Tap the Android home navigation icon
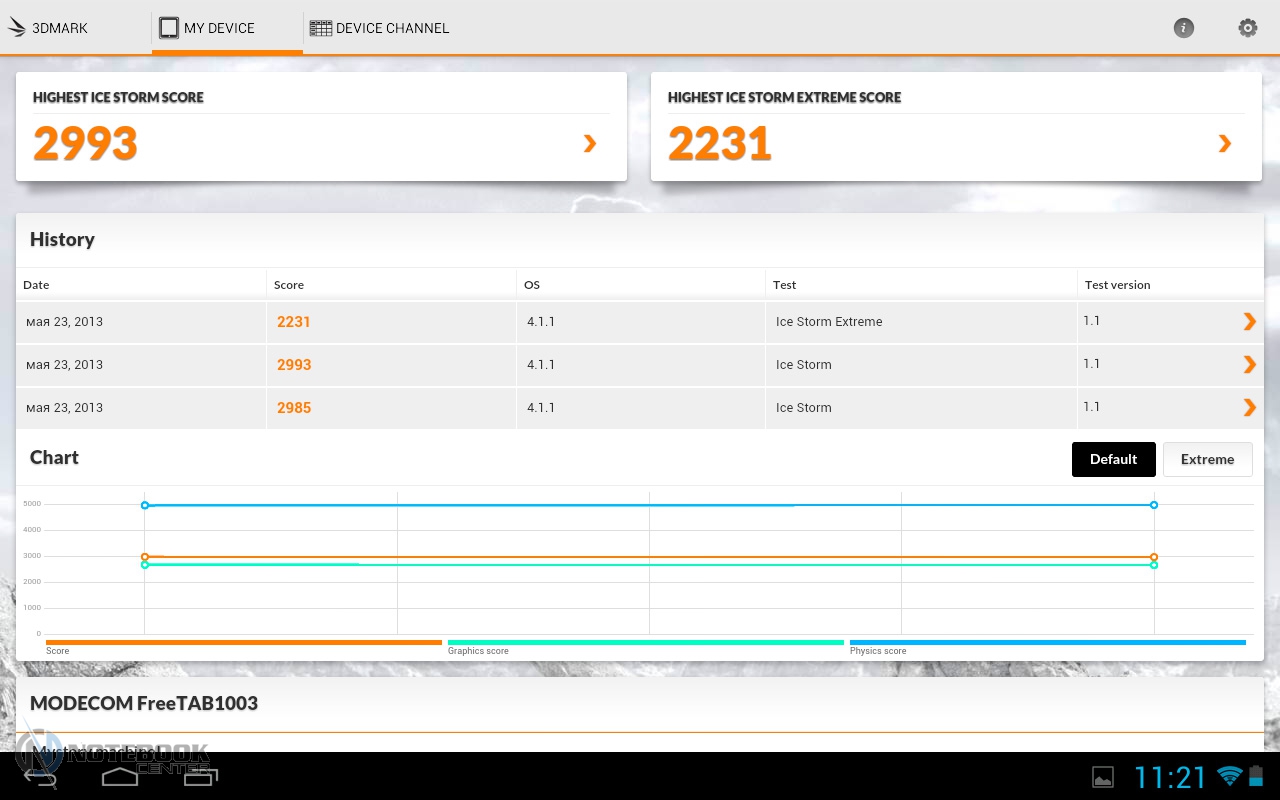 tap(119, 776)
